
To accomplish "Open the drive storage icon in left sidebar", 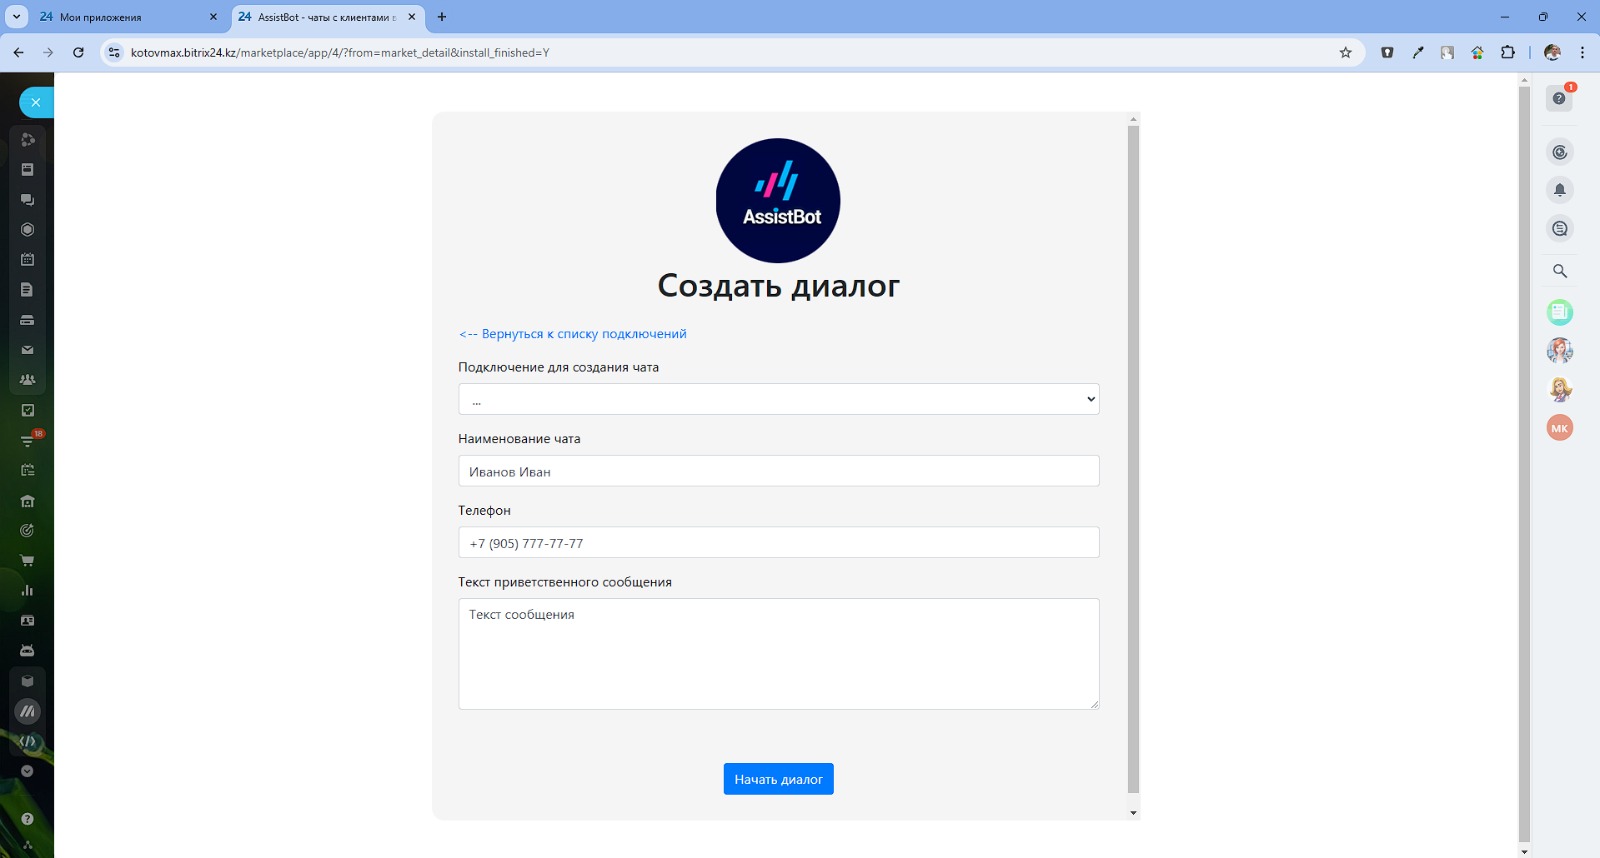I will point(27,320).
